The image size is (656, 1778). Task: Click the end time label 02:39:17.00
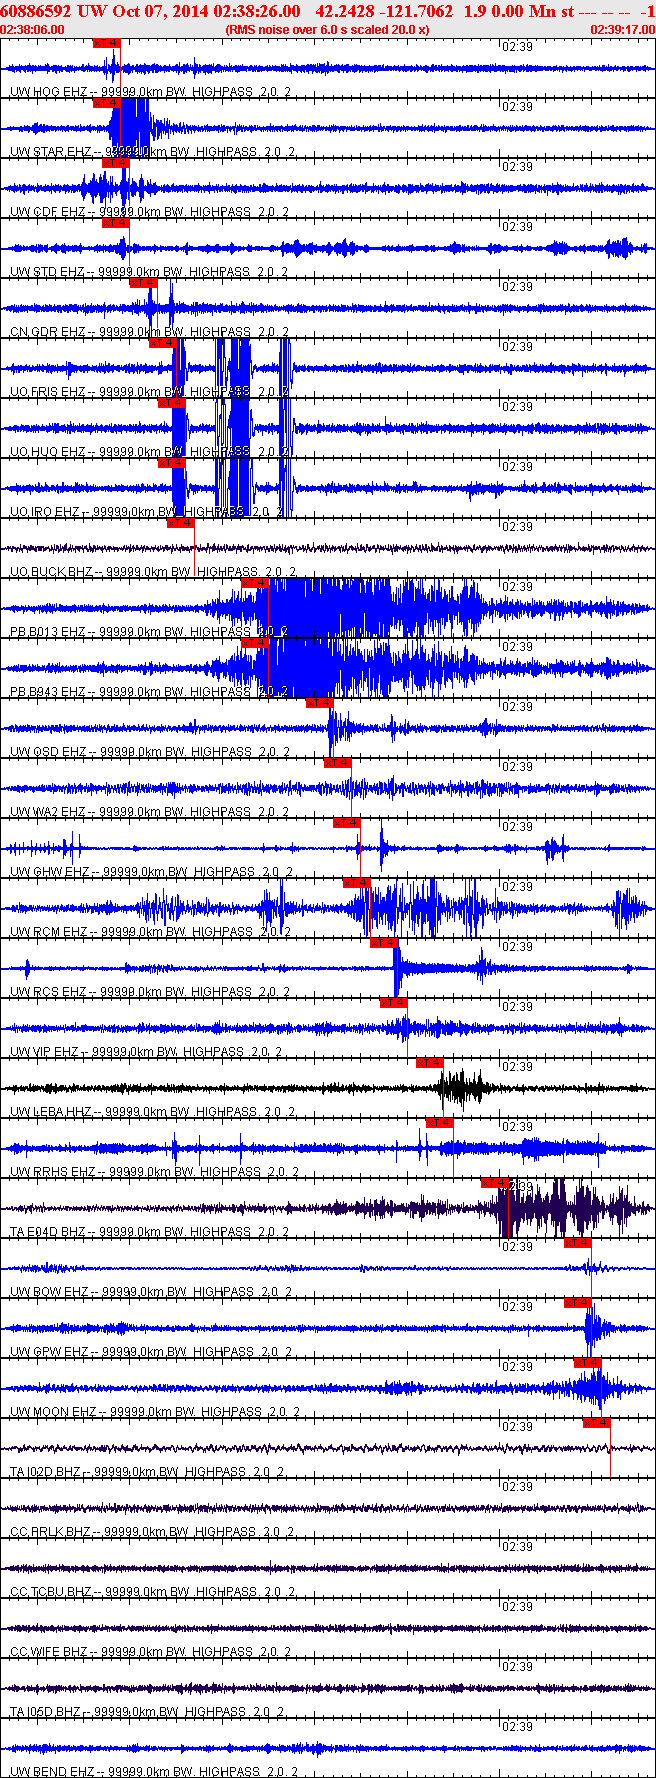[623, 29]
